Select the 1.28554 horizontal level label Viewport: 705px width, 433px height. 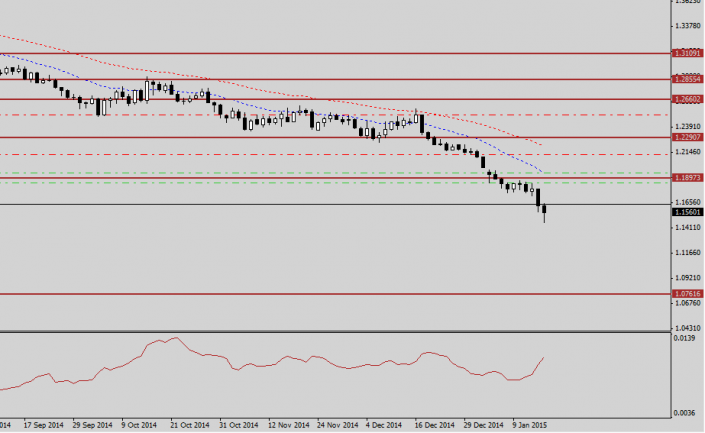pos(686,79)
